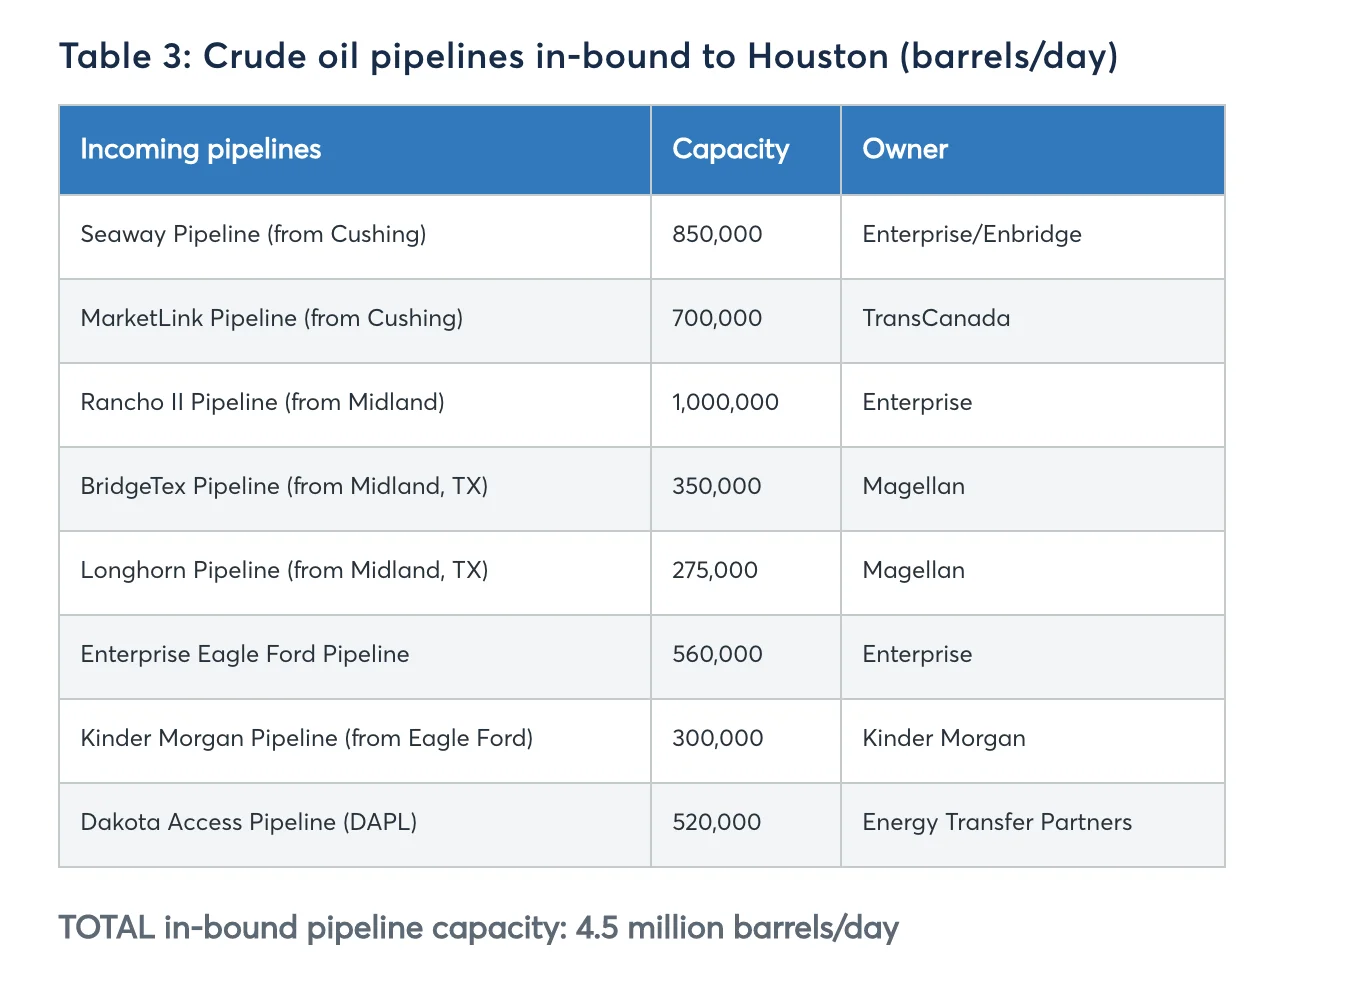Image resolution: width=1360 pixels, height=992 pixels.
Task: Click the Kinder Morgan Pipeline (from Eagle Ford) cell
Action: 307,739
